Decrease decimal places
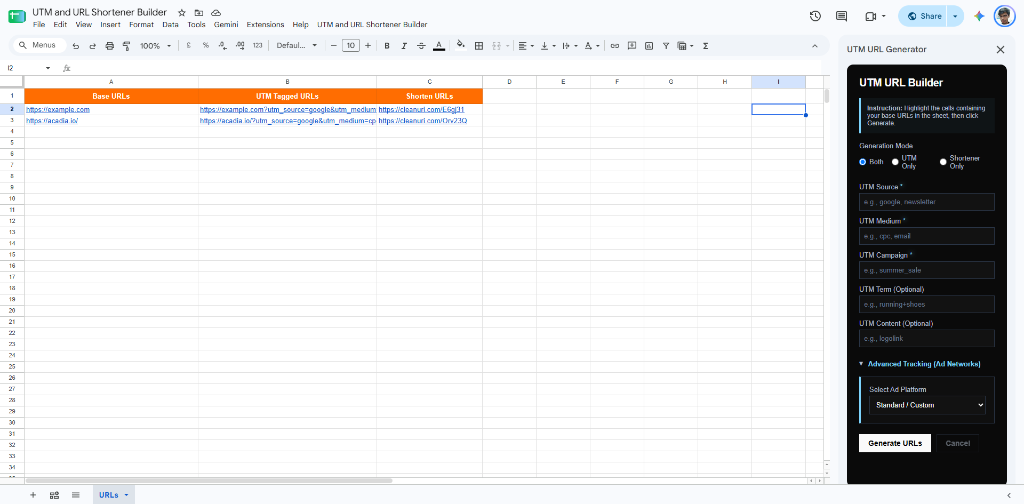Screen dimensions: 1024x504 pos(223,46)
